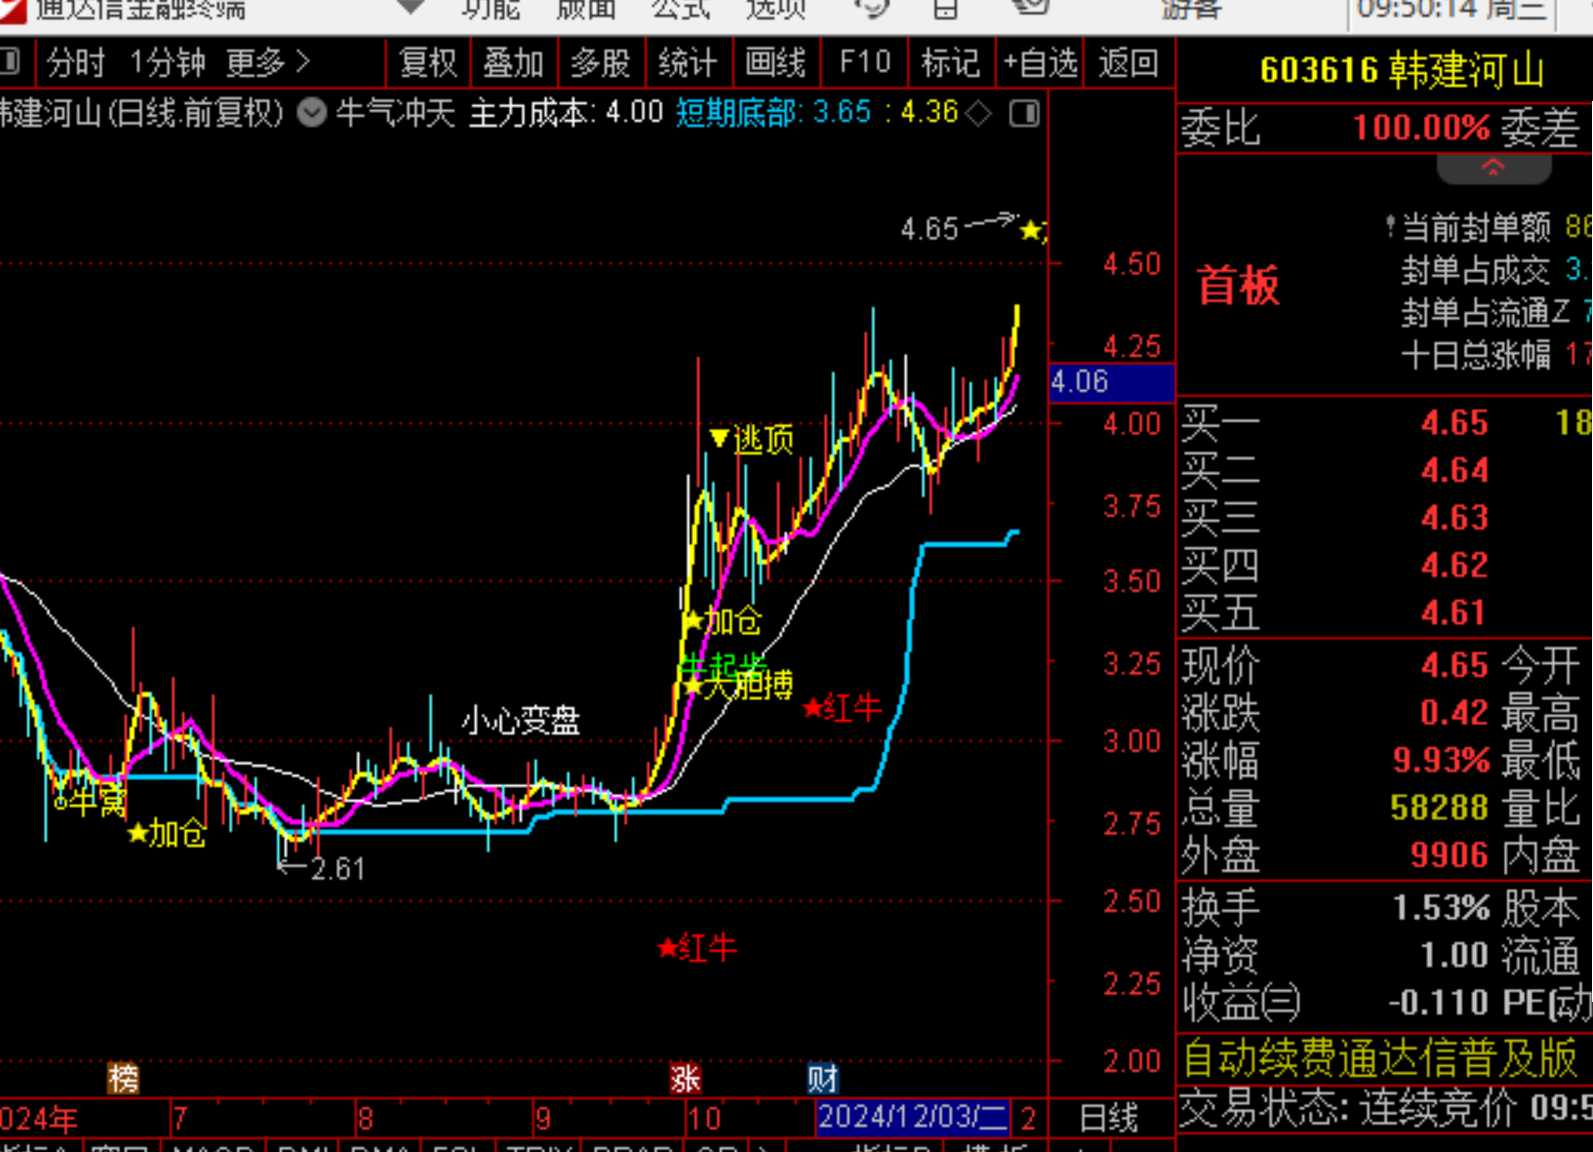Click the 牛气冲天 indicator name
This screenshot has height=1152, width=1593.
click(396, 113)
